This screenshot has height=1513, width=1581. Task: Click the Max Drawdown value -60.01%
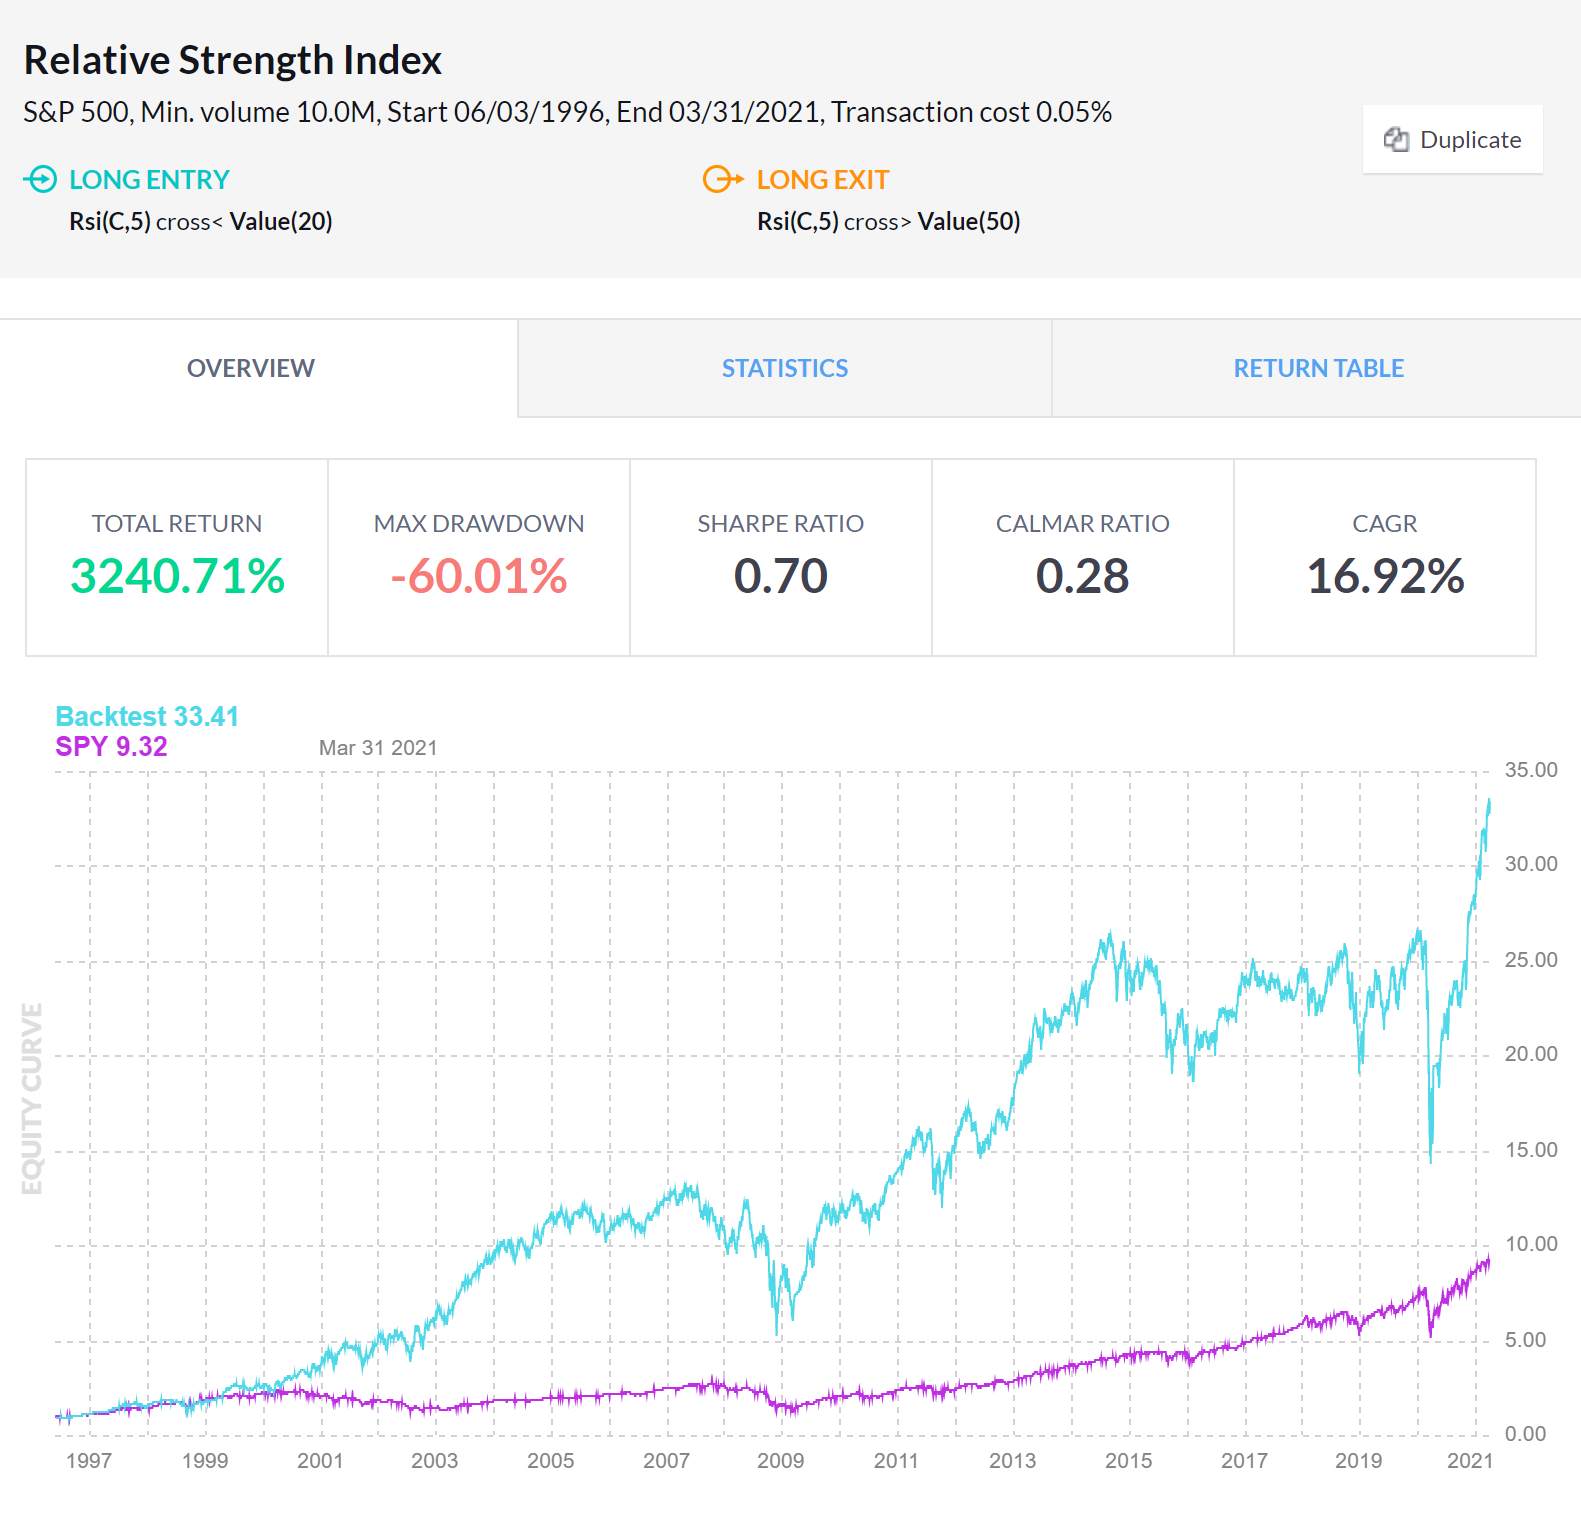point(479,576)
